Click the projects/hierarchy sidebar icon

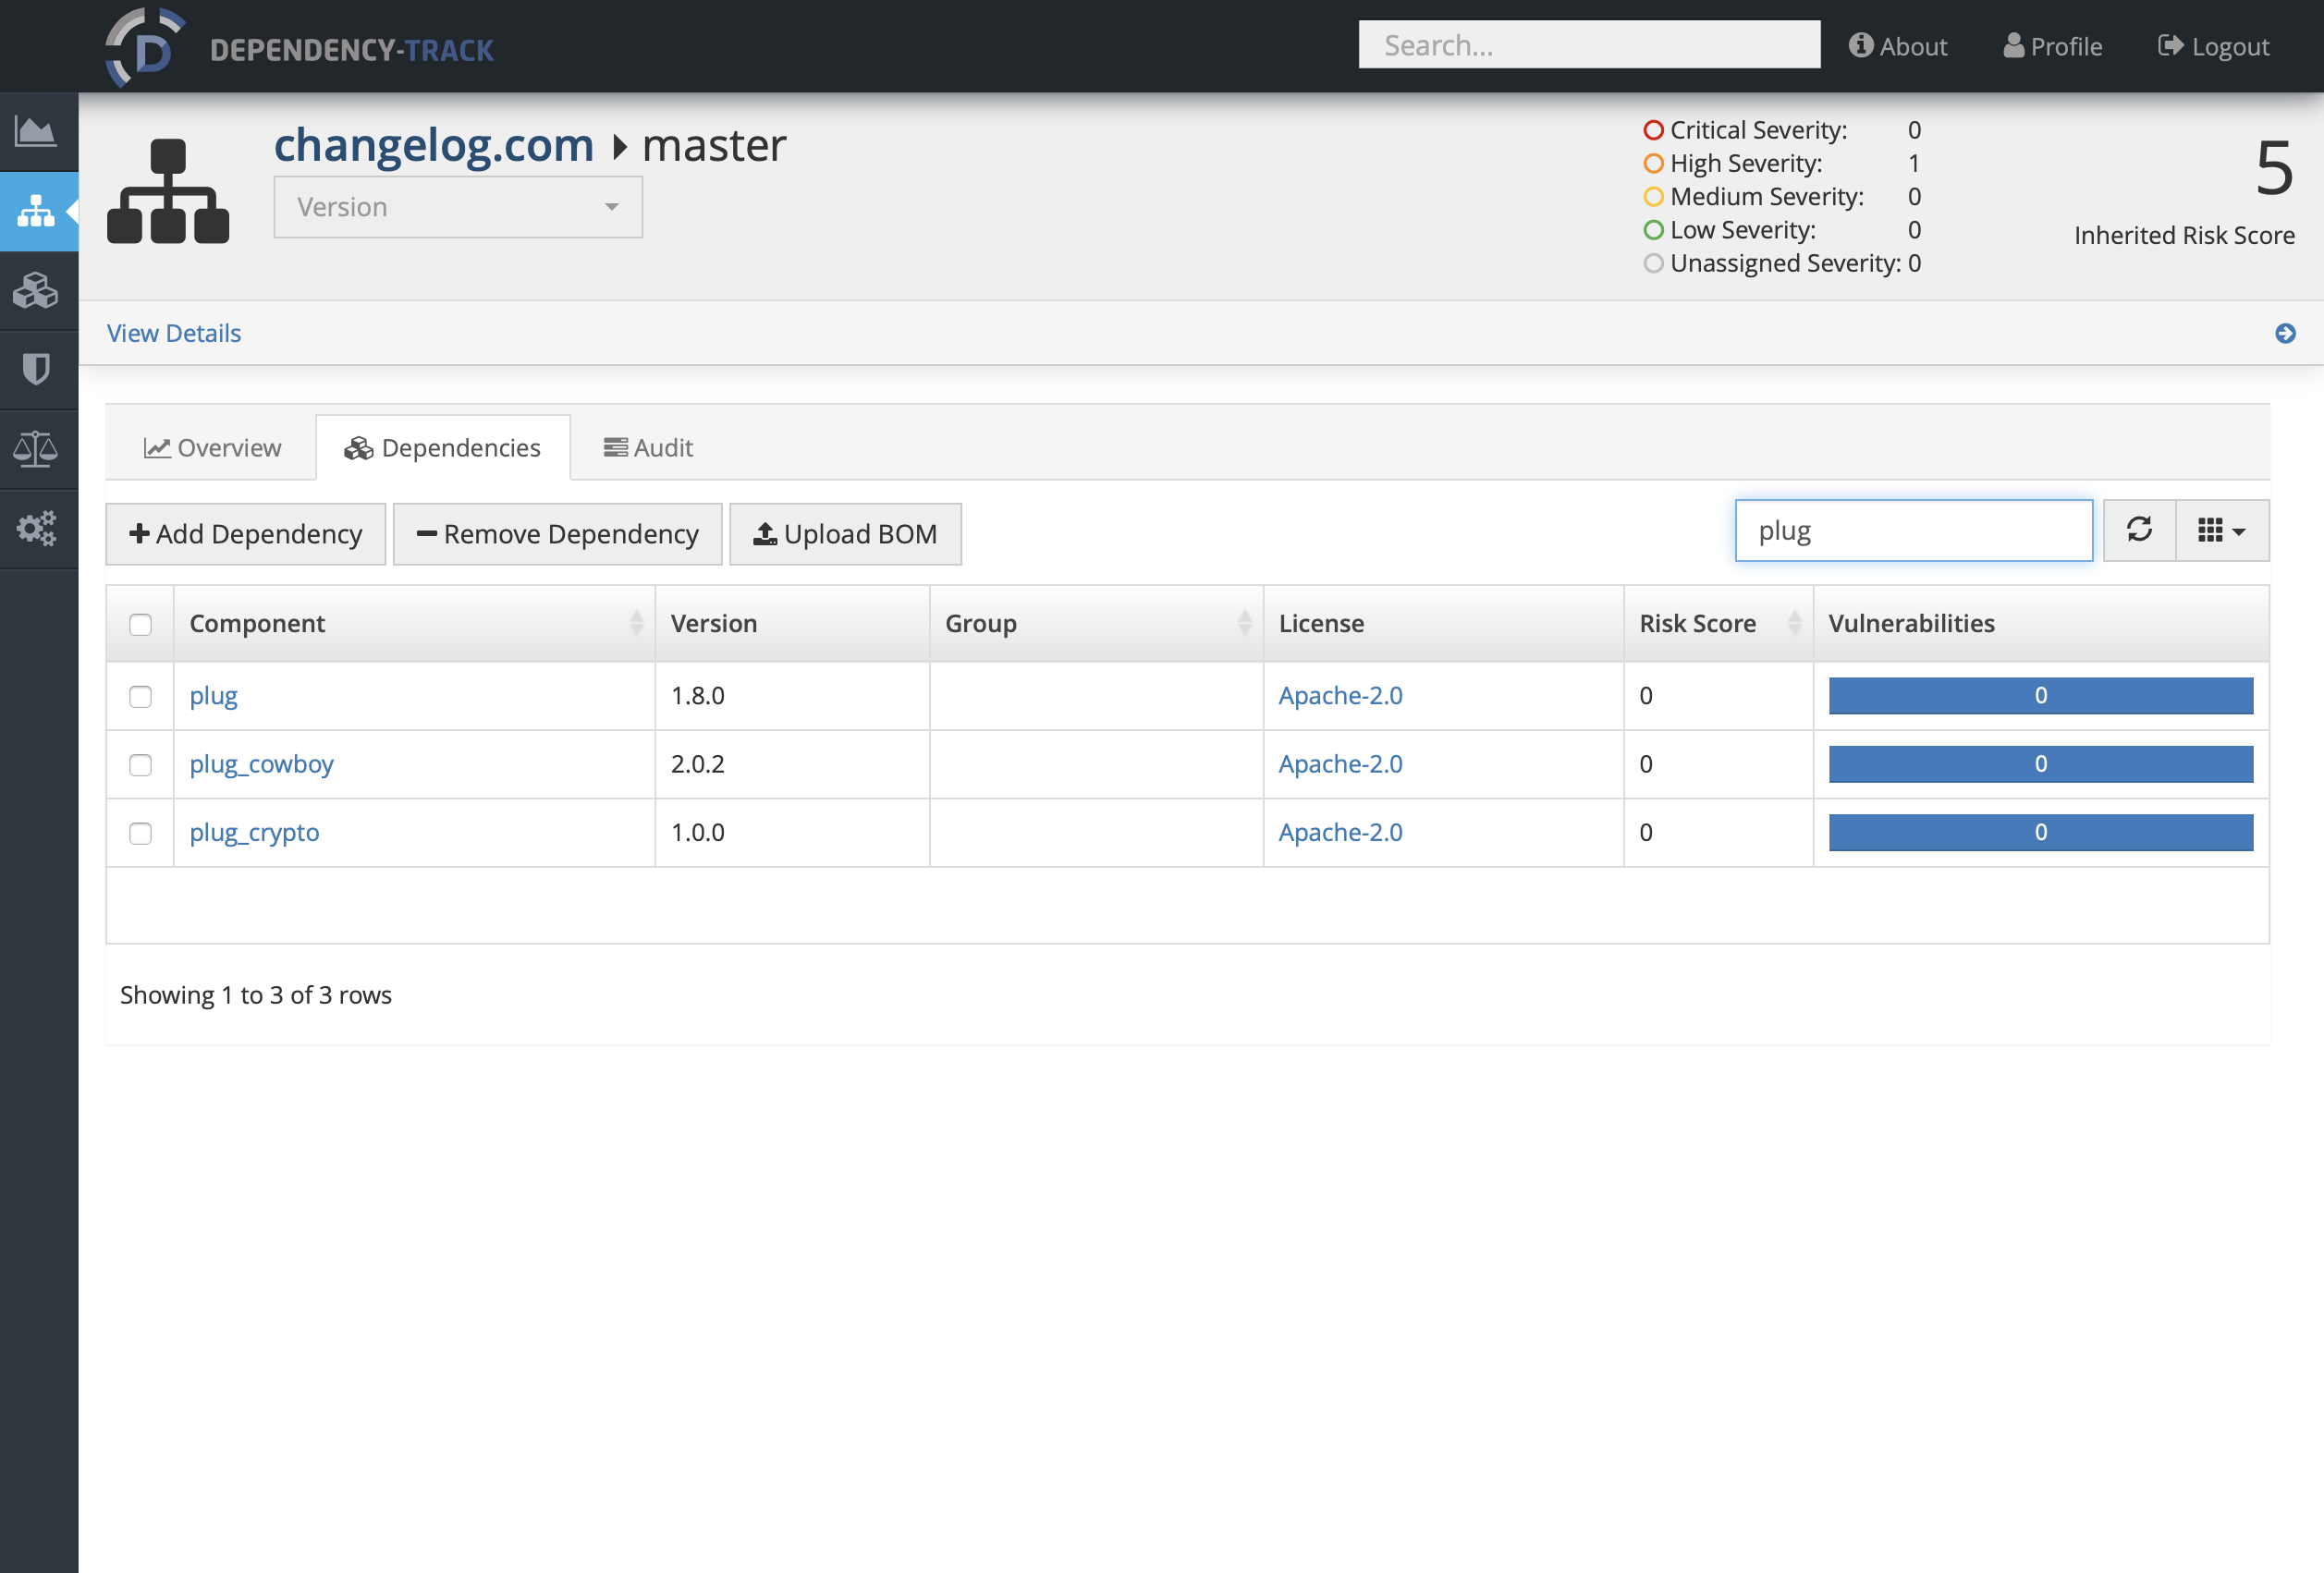click(39, 209)
